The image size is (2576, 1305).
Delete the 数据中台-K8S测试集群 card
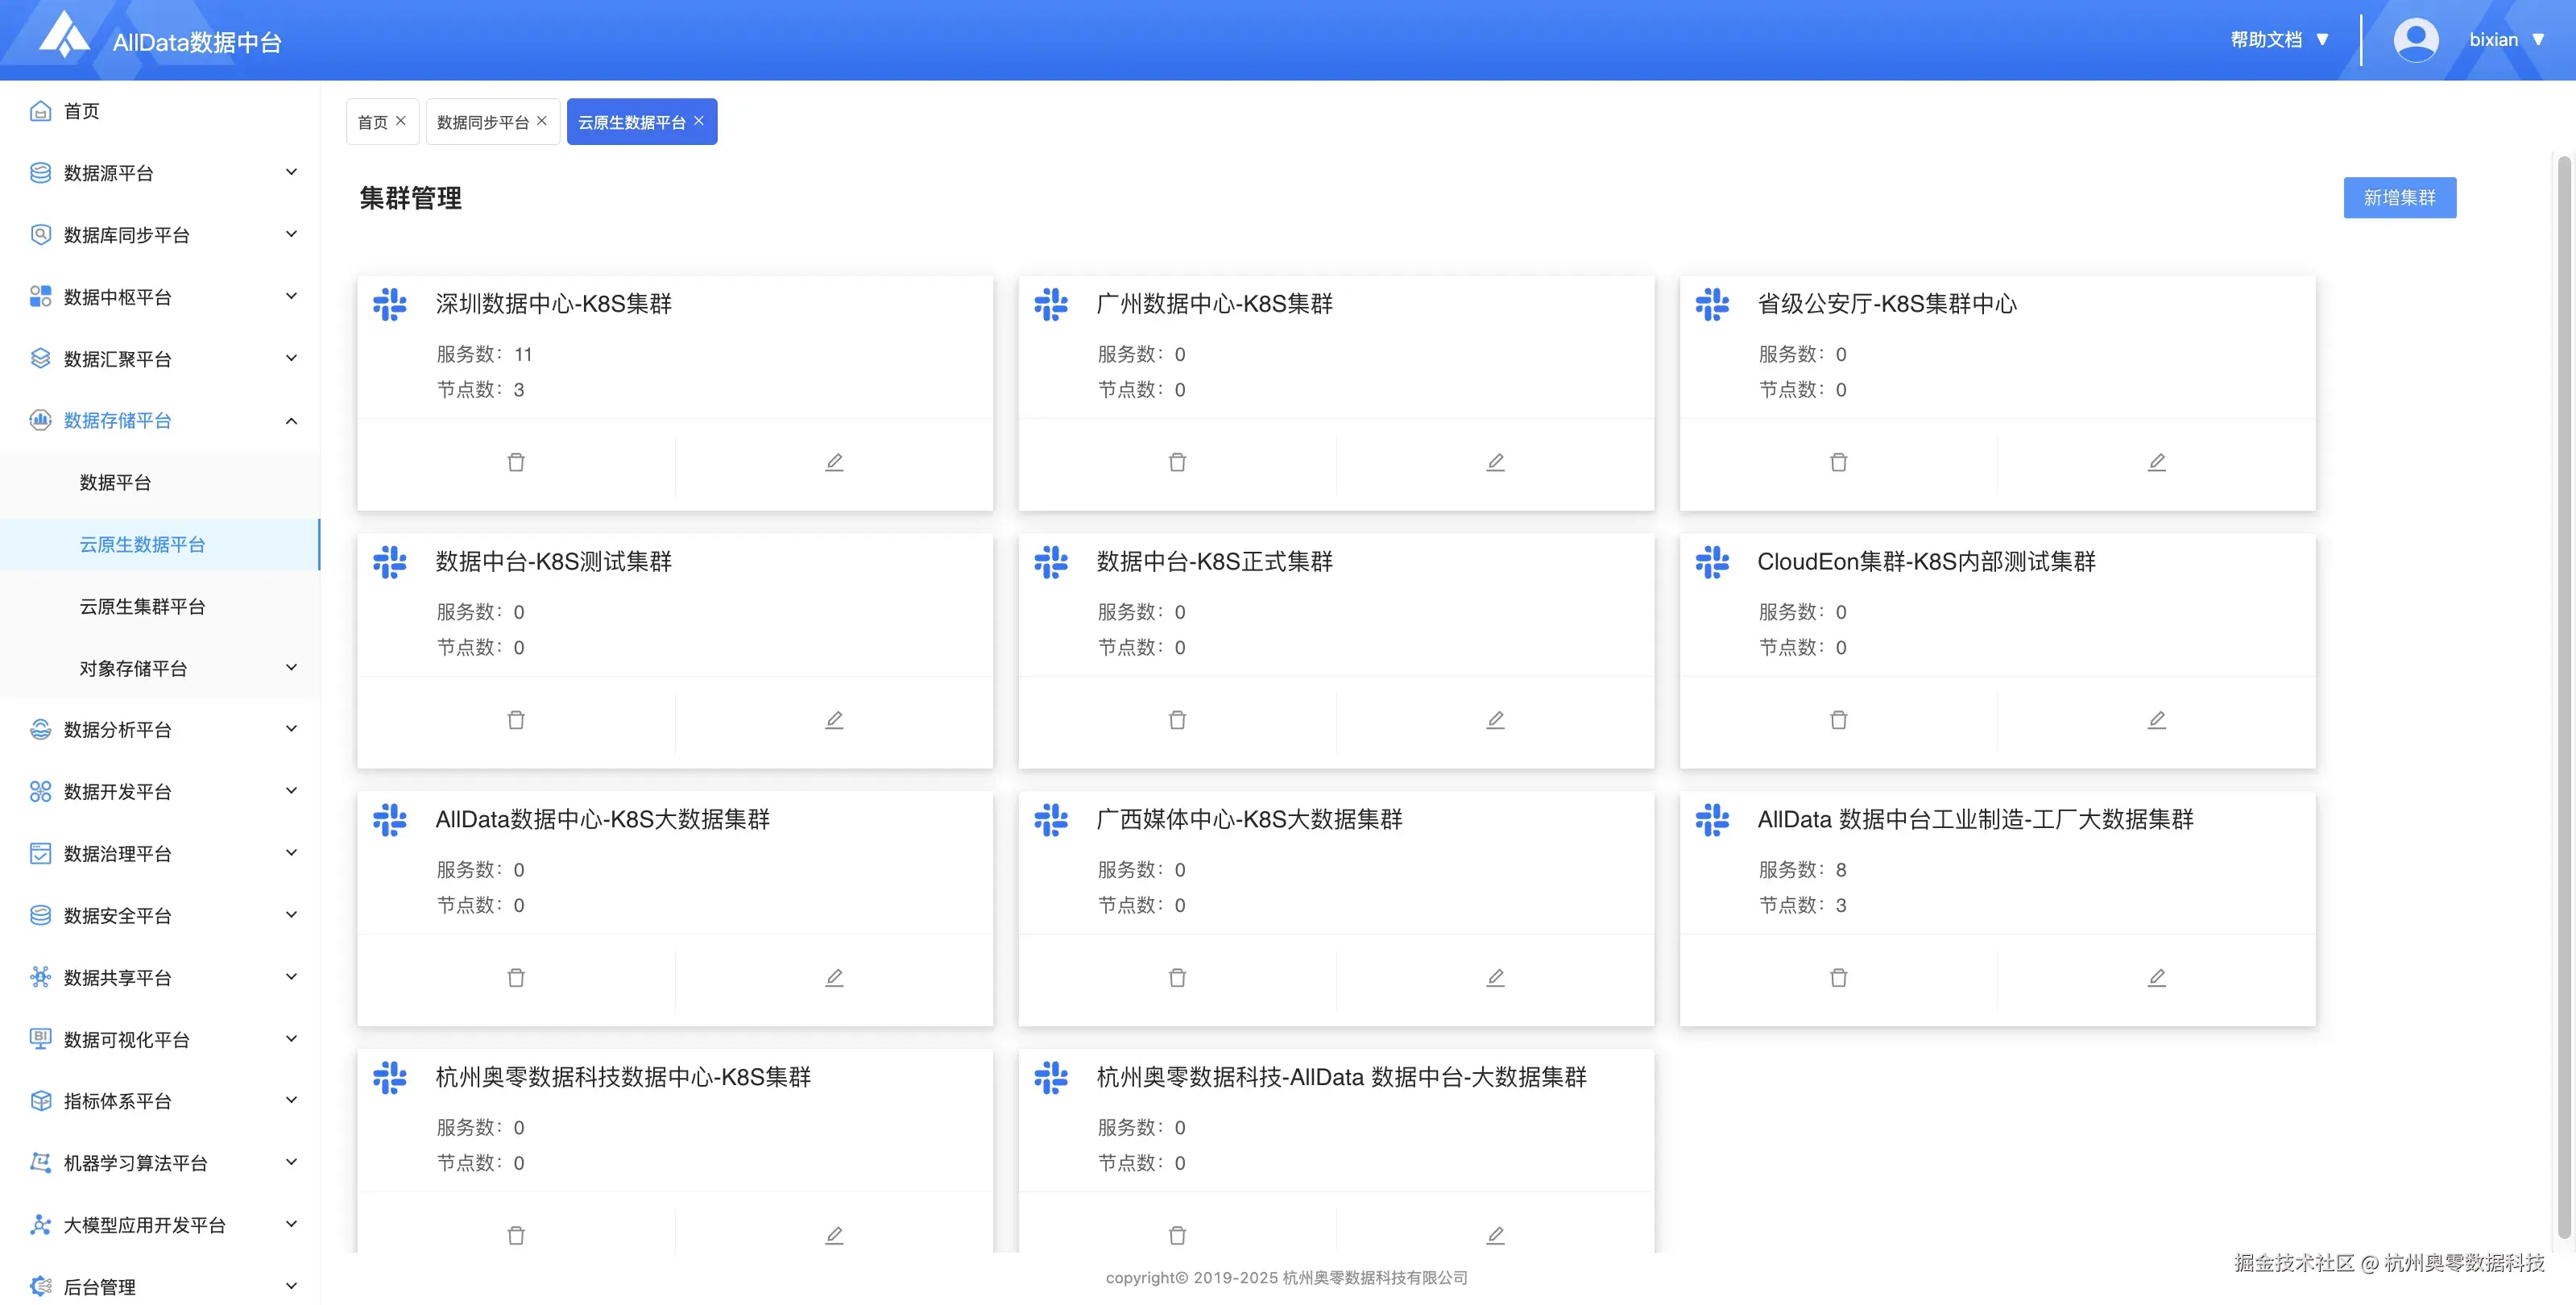tap(516, 720)
